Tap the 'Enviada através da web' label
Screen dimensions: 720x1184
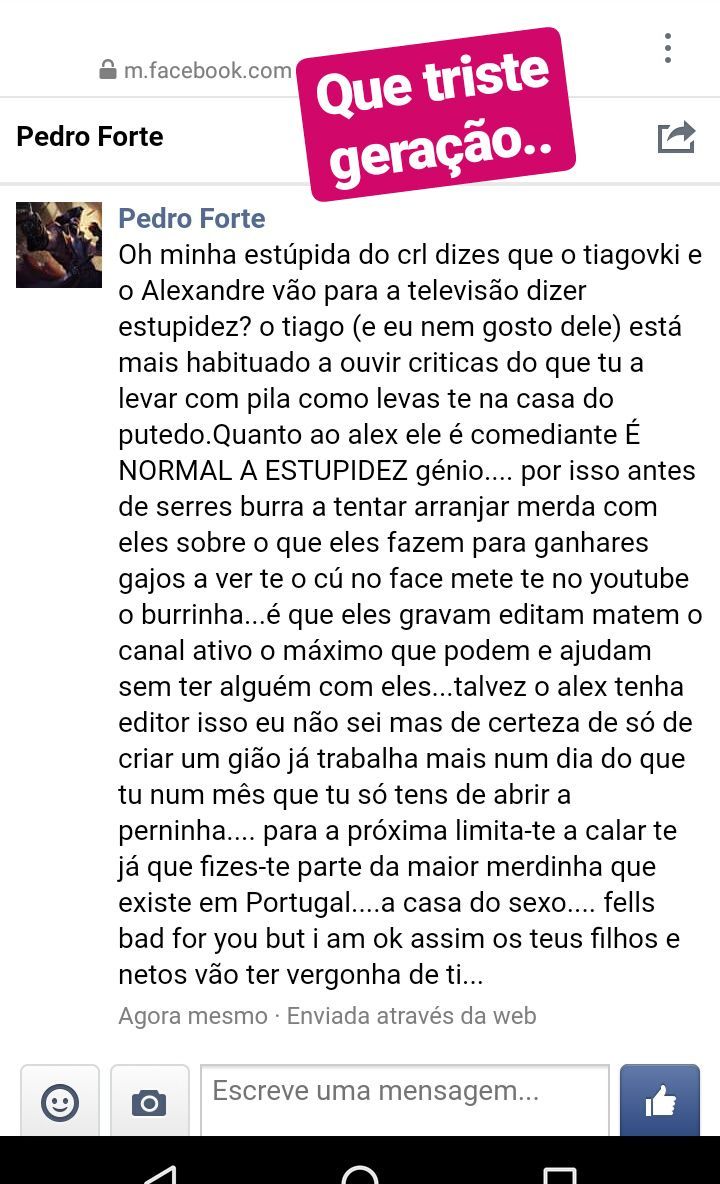[x=411, y=1016]
